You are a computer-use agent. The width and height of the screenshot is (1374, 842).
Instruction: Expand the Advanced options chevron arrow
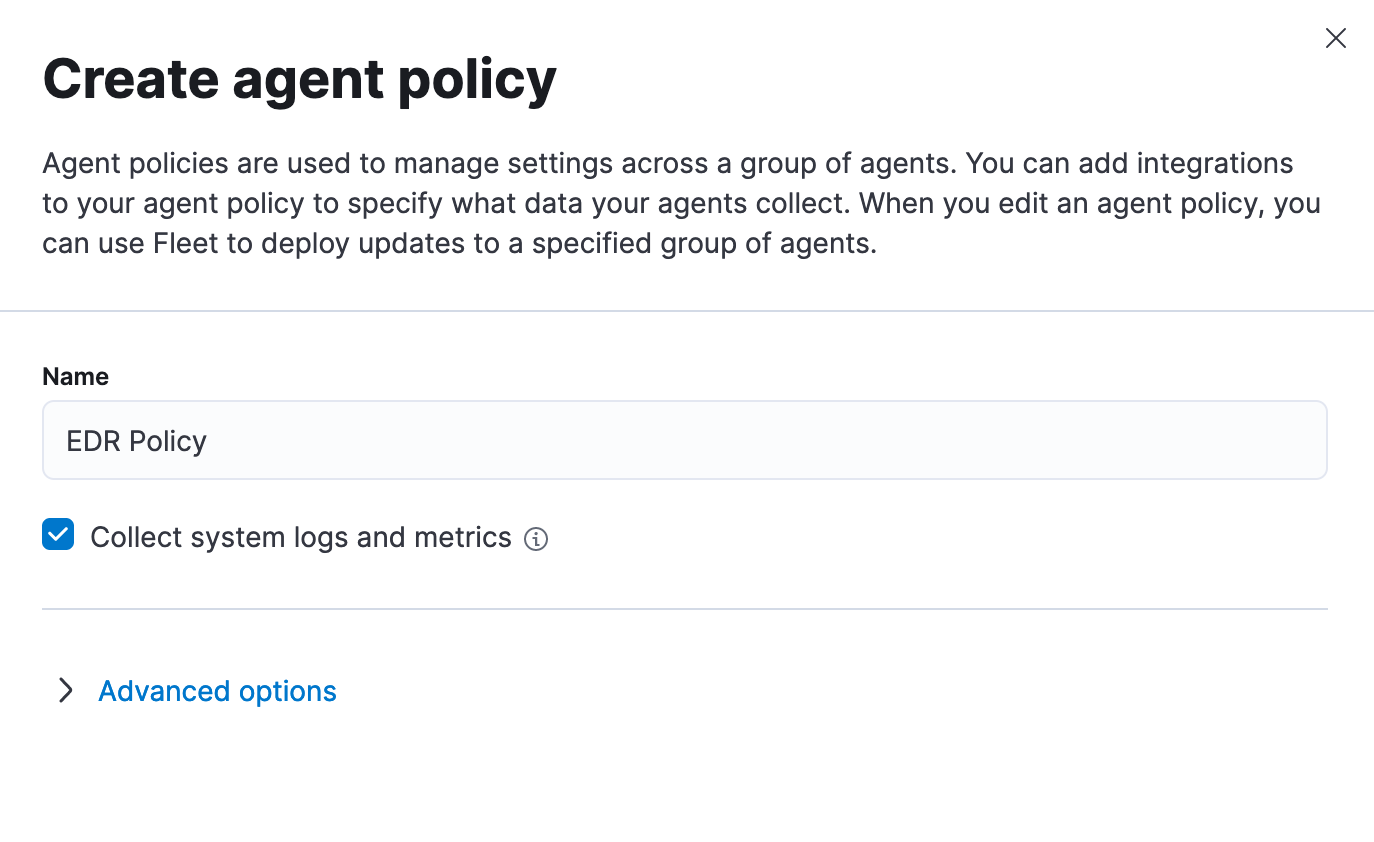pyautogui.click(x=66, y=690)
